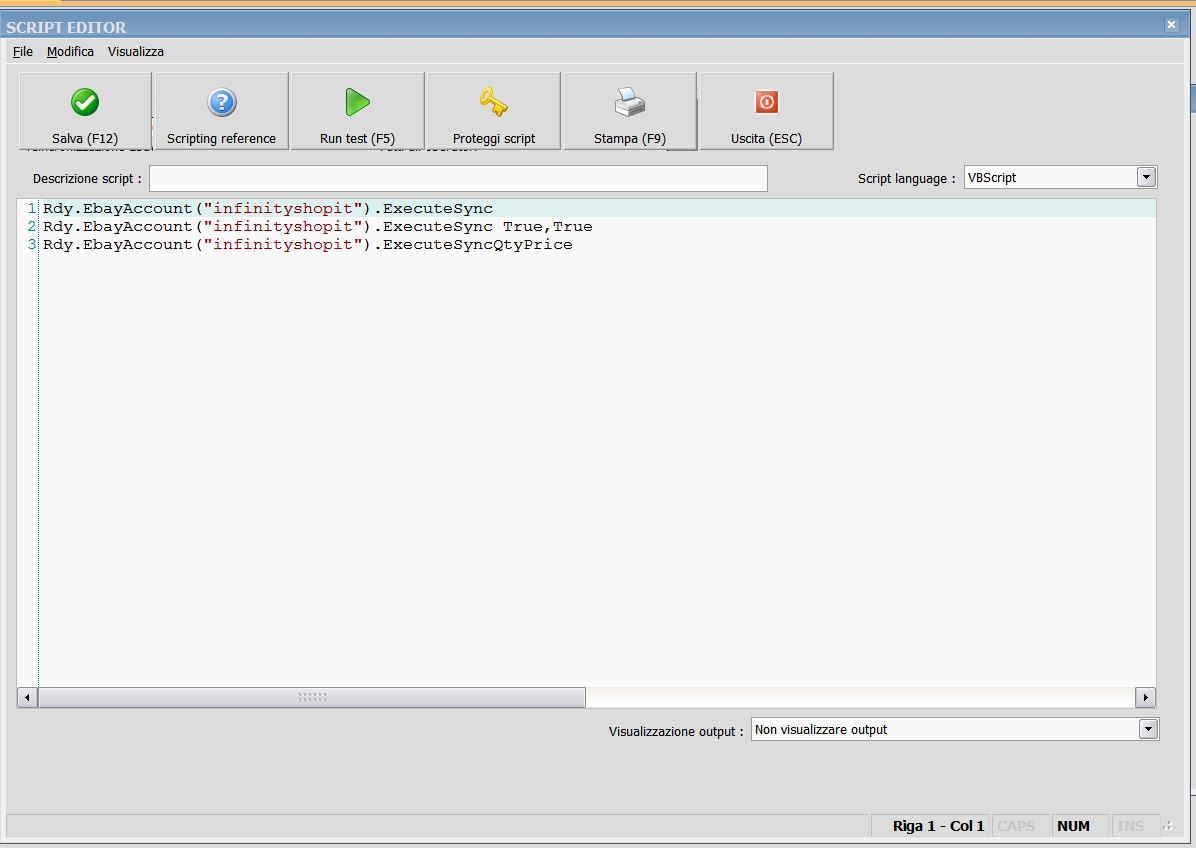This screenshot has height=848, width=1196.
Task: Open Scripting reference help icon
Action: point(221,102)
